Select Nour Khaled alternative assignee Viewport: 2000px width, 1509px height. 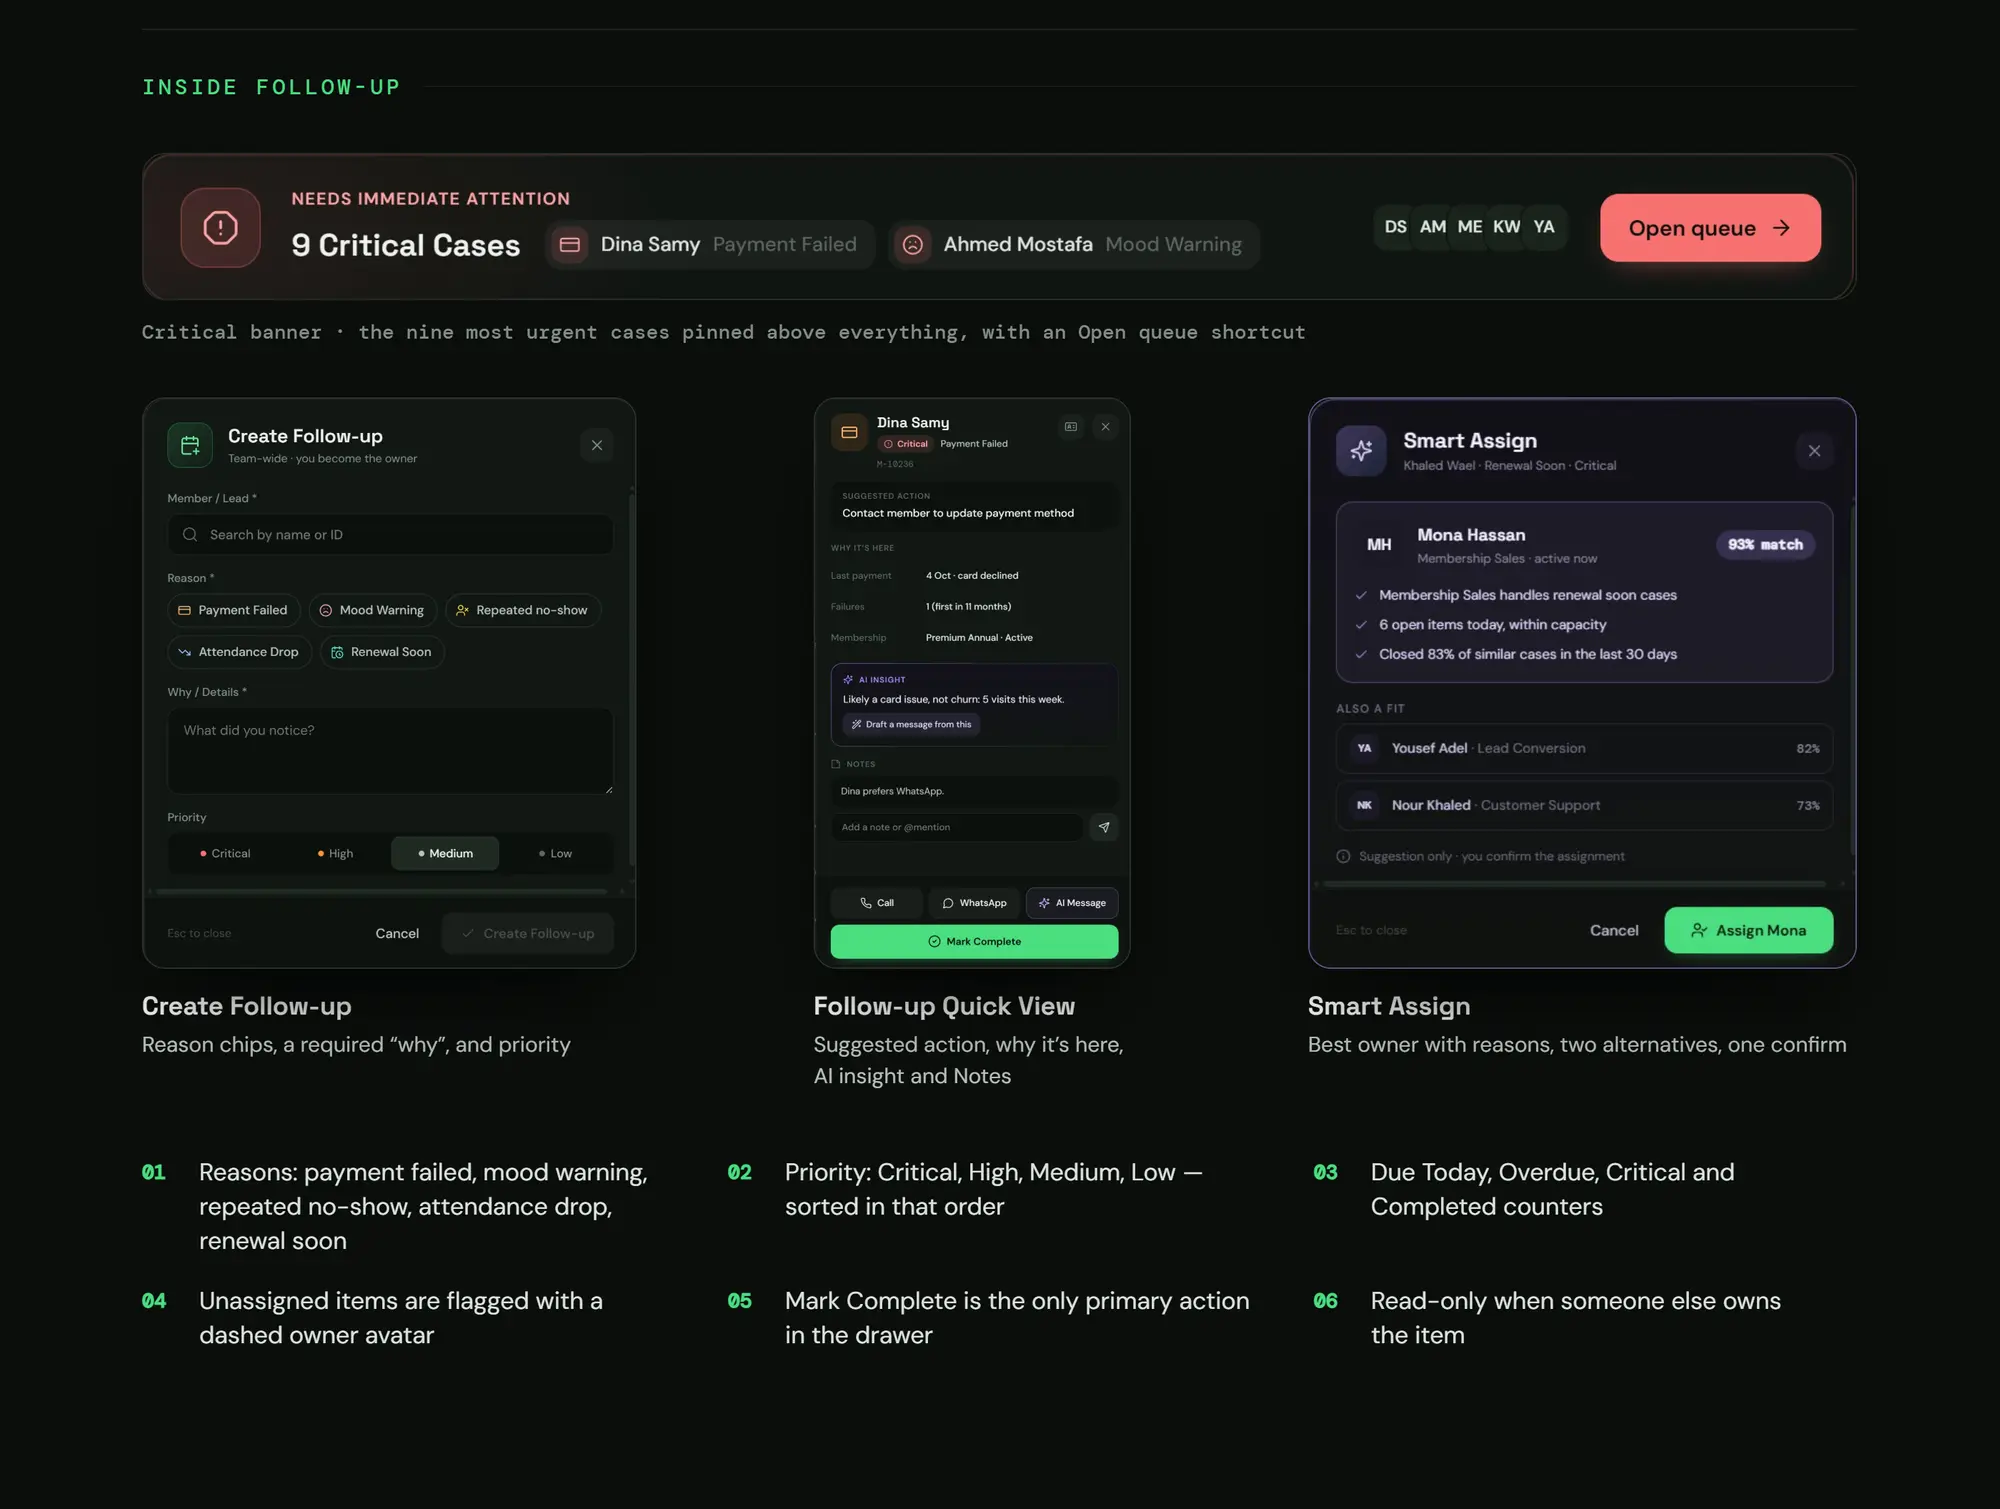click(x=1584, y=805)
